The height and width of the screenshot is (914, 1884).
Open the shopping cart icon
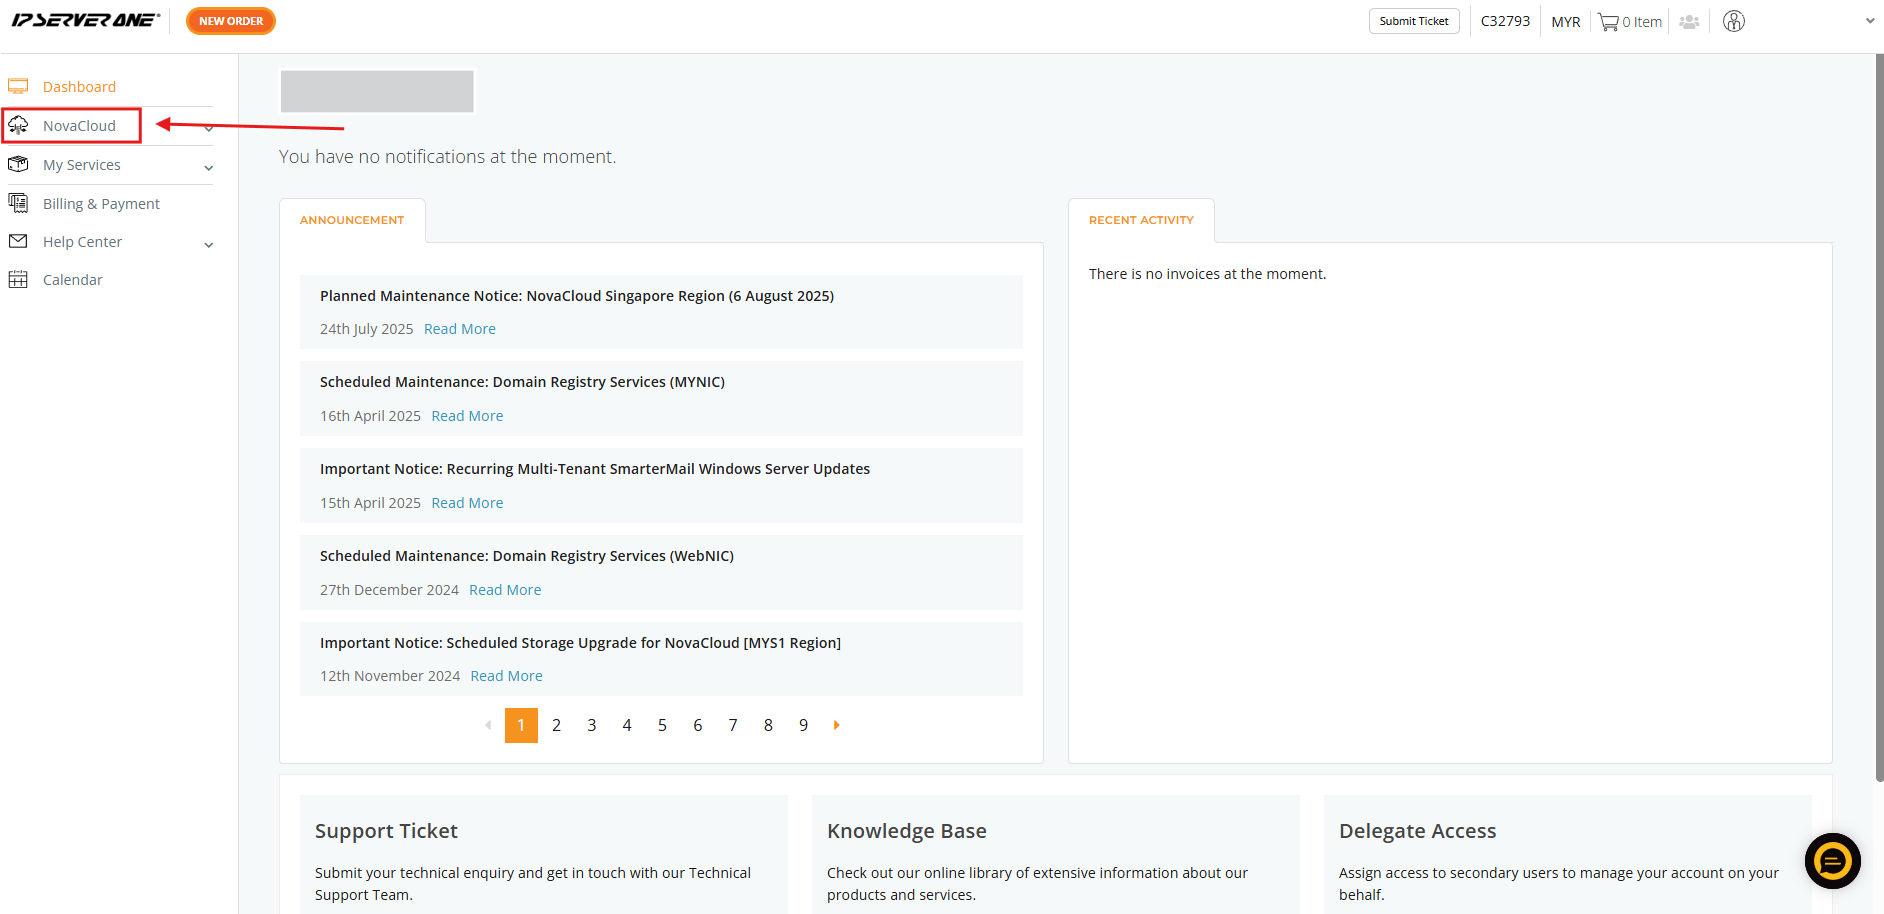(1608, 21)
